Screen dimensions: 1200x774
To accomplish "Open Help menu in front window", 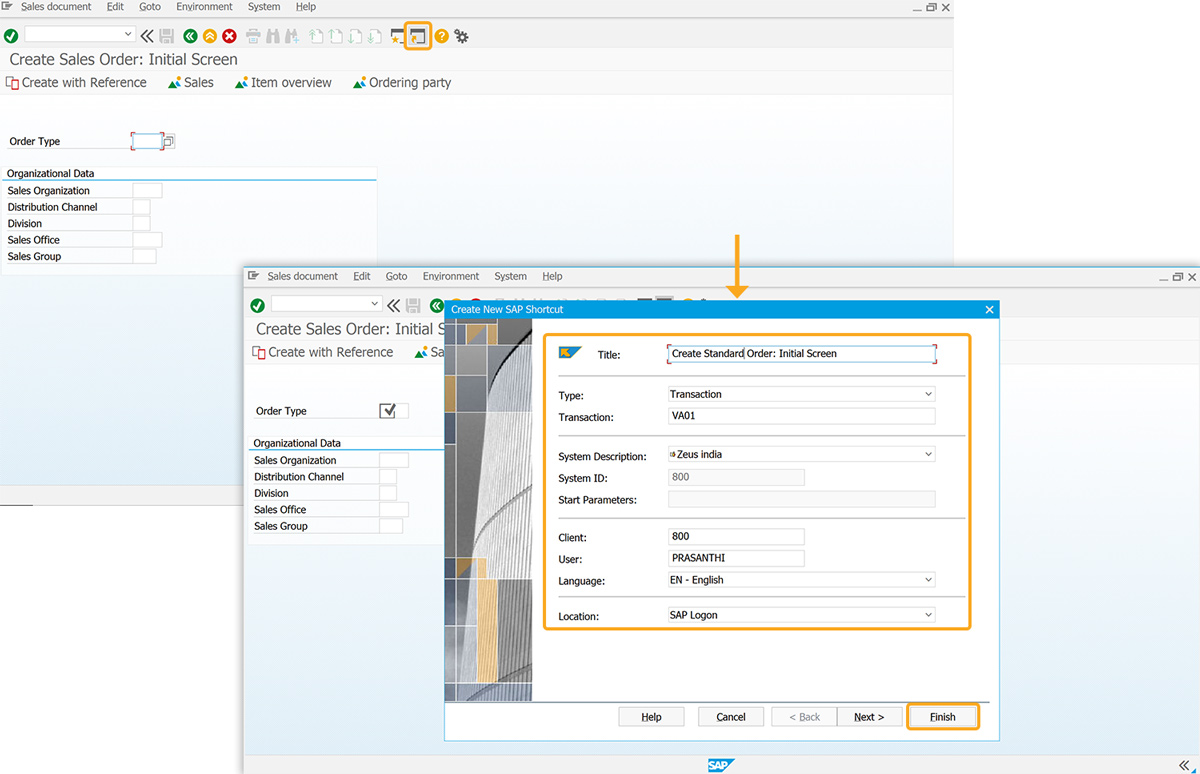I will coord(552,276).
